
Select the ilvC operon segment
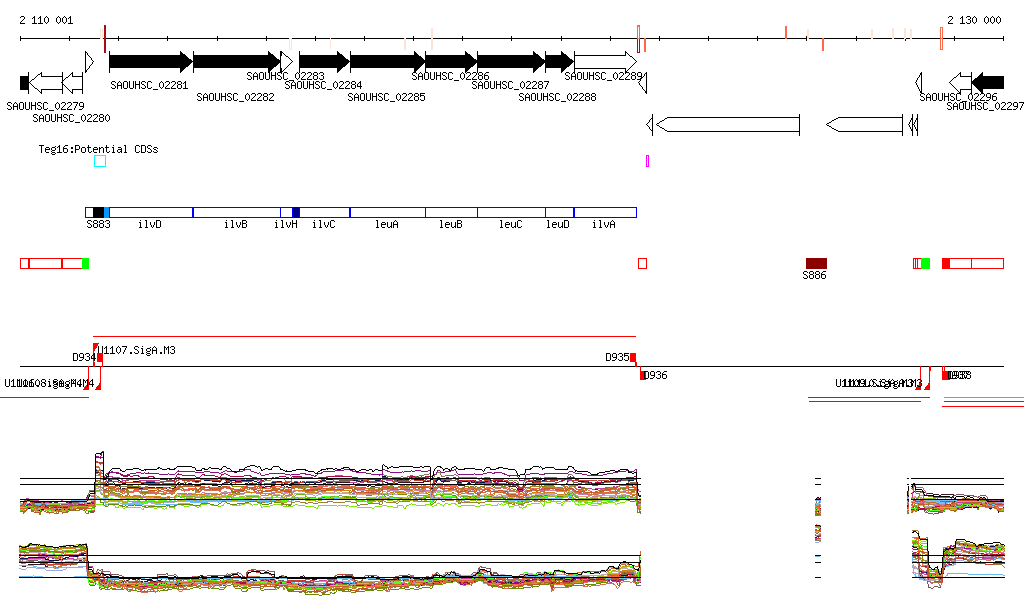[x=325, y=212]
